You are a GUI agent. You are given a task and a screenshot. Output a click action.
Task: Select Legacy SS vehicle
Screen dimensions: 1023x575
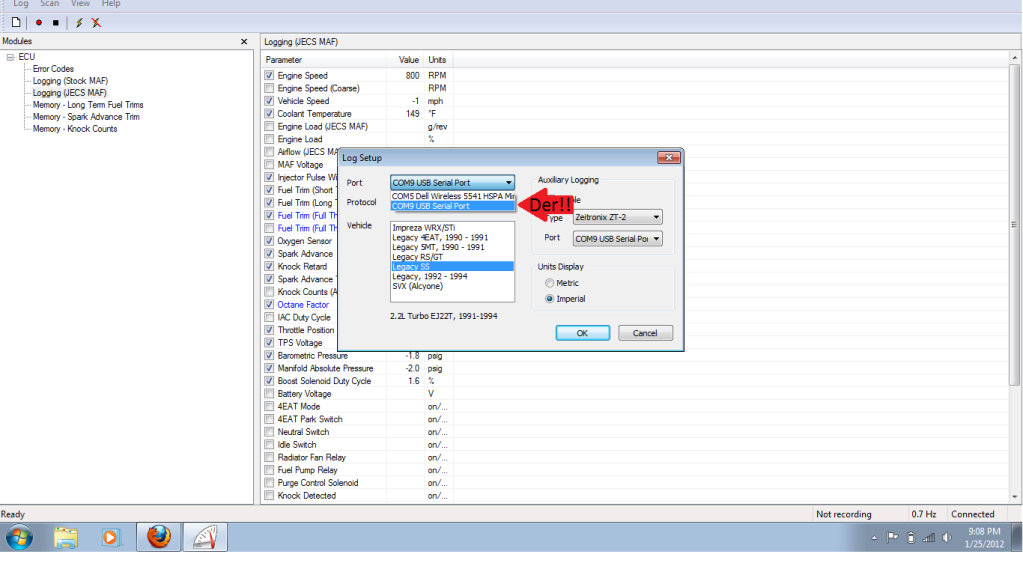452,266
